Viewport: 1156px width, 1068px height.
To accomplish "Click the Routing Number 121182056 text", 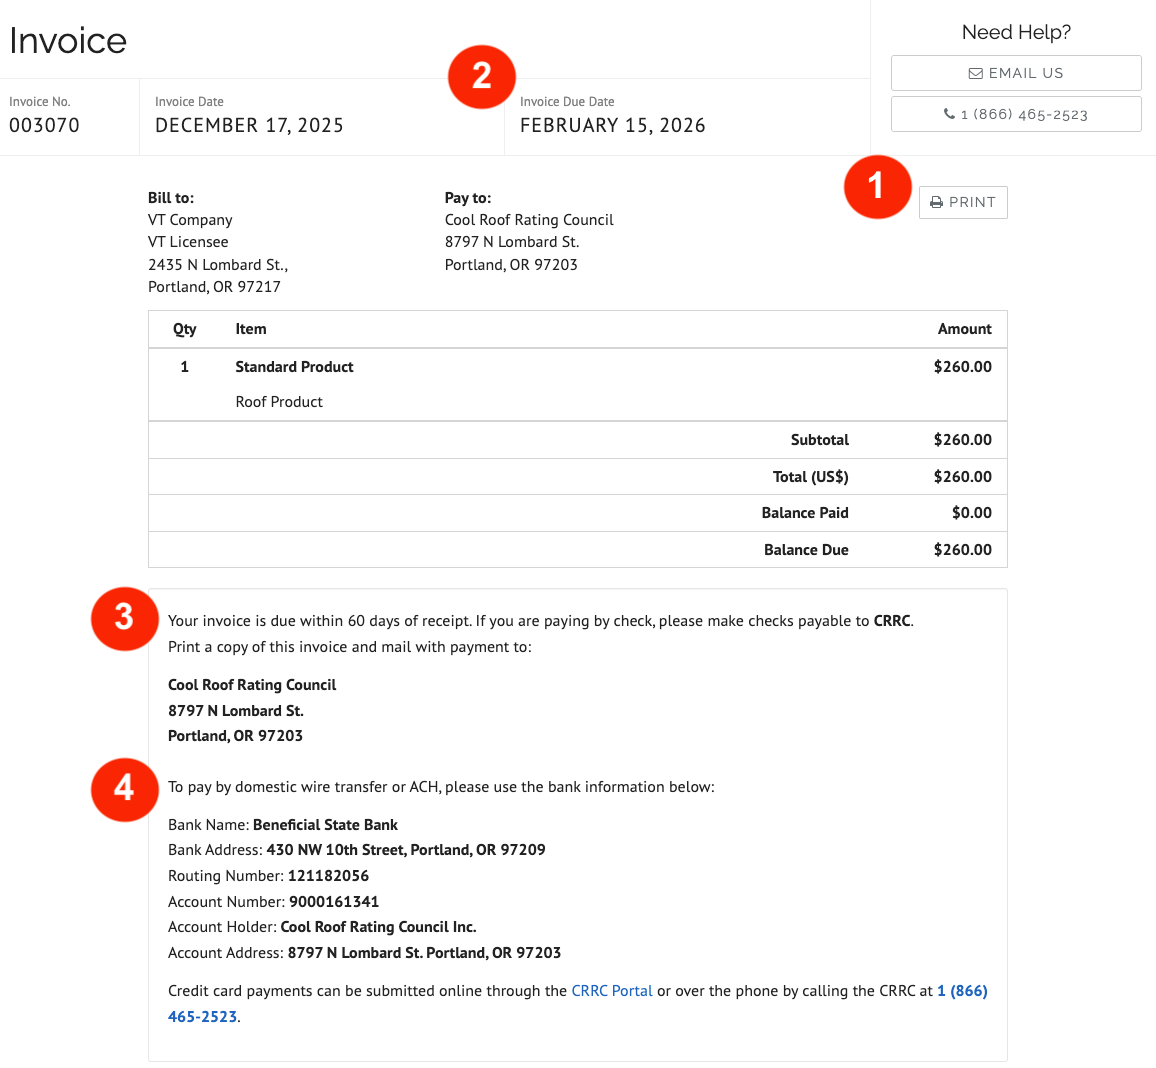I will (x=268, y=875).
